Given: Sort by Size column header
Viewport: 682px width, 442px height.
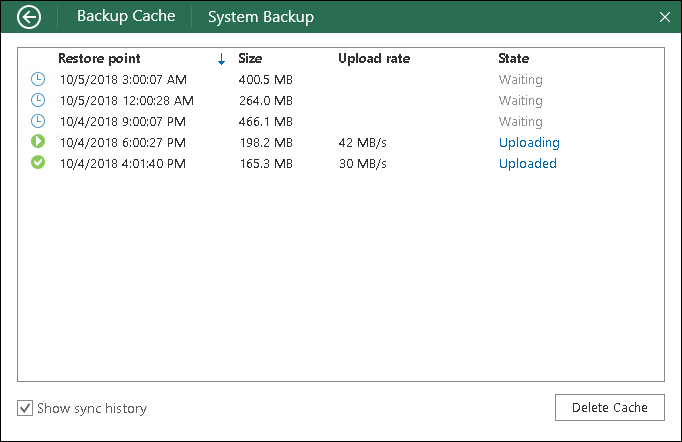Looking at the screenshot, I should click(x=250, y=58).
